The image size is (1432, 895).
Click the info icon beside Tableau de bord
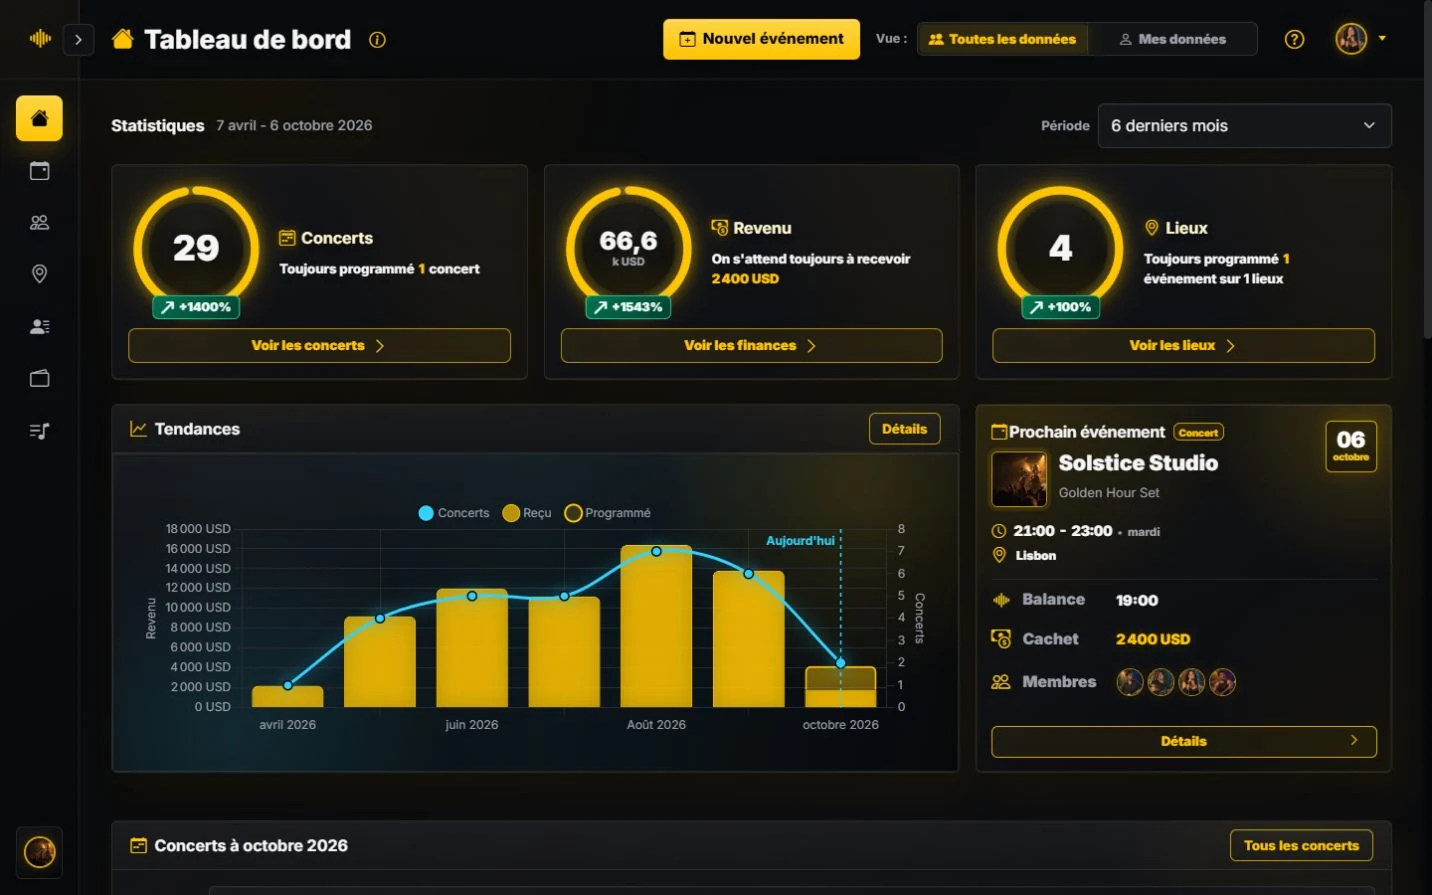(377, 40)
